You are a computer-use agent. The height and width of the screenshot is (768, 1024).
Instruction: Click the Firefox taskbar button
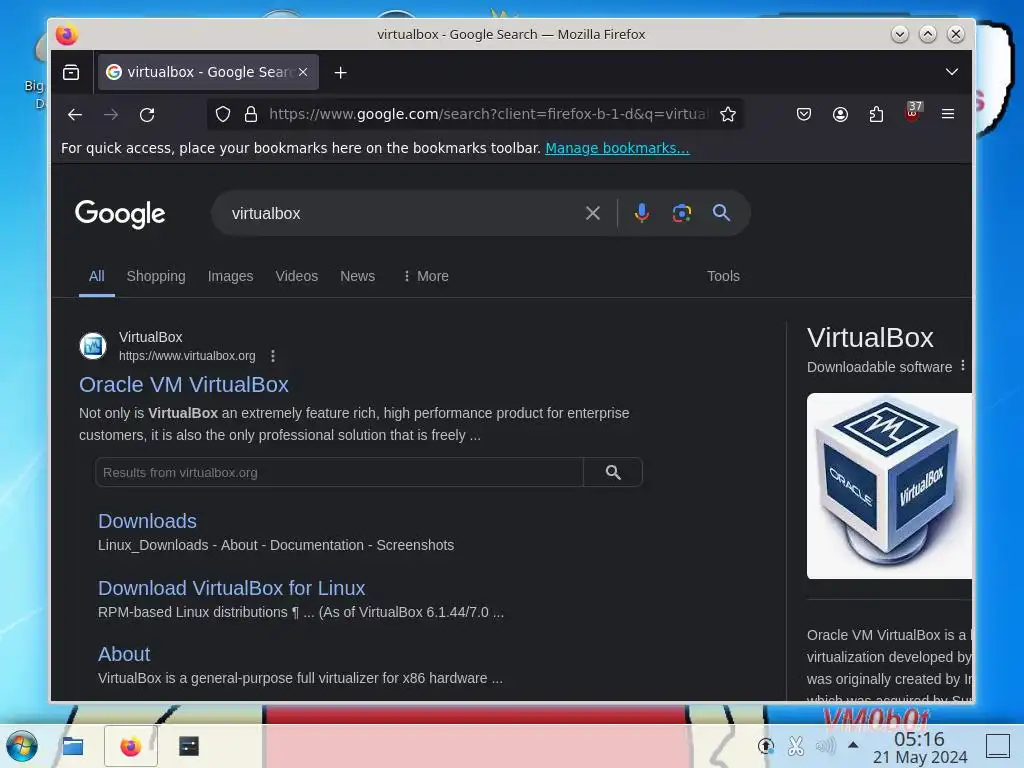click(x=131, y=746)
